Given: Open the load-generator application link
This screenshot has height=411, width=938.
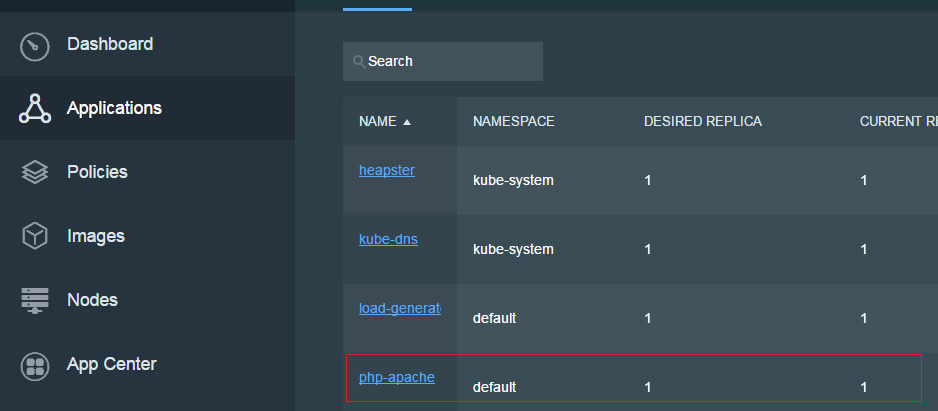Looking at the screenshot, I should (x=400, y=309).
